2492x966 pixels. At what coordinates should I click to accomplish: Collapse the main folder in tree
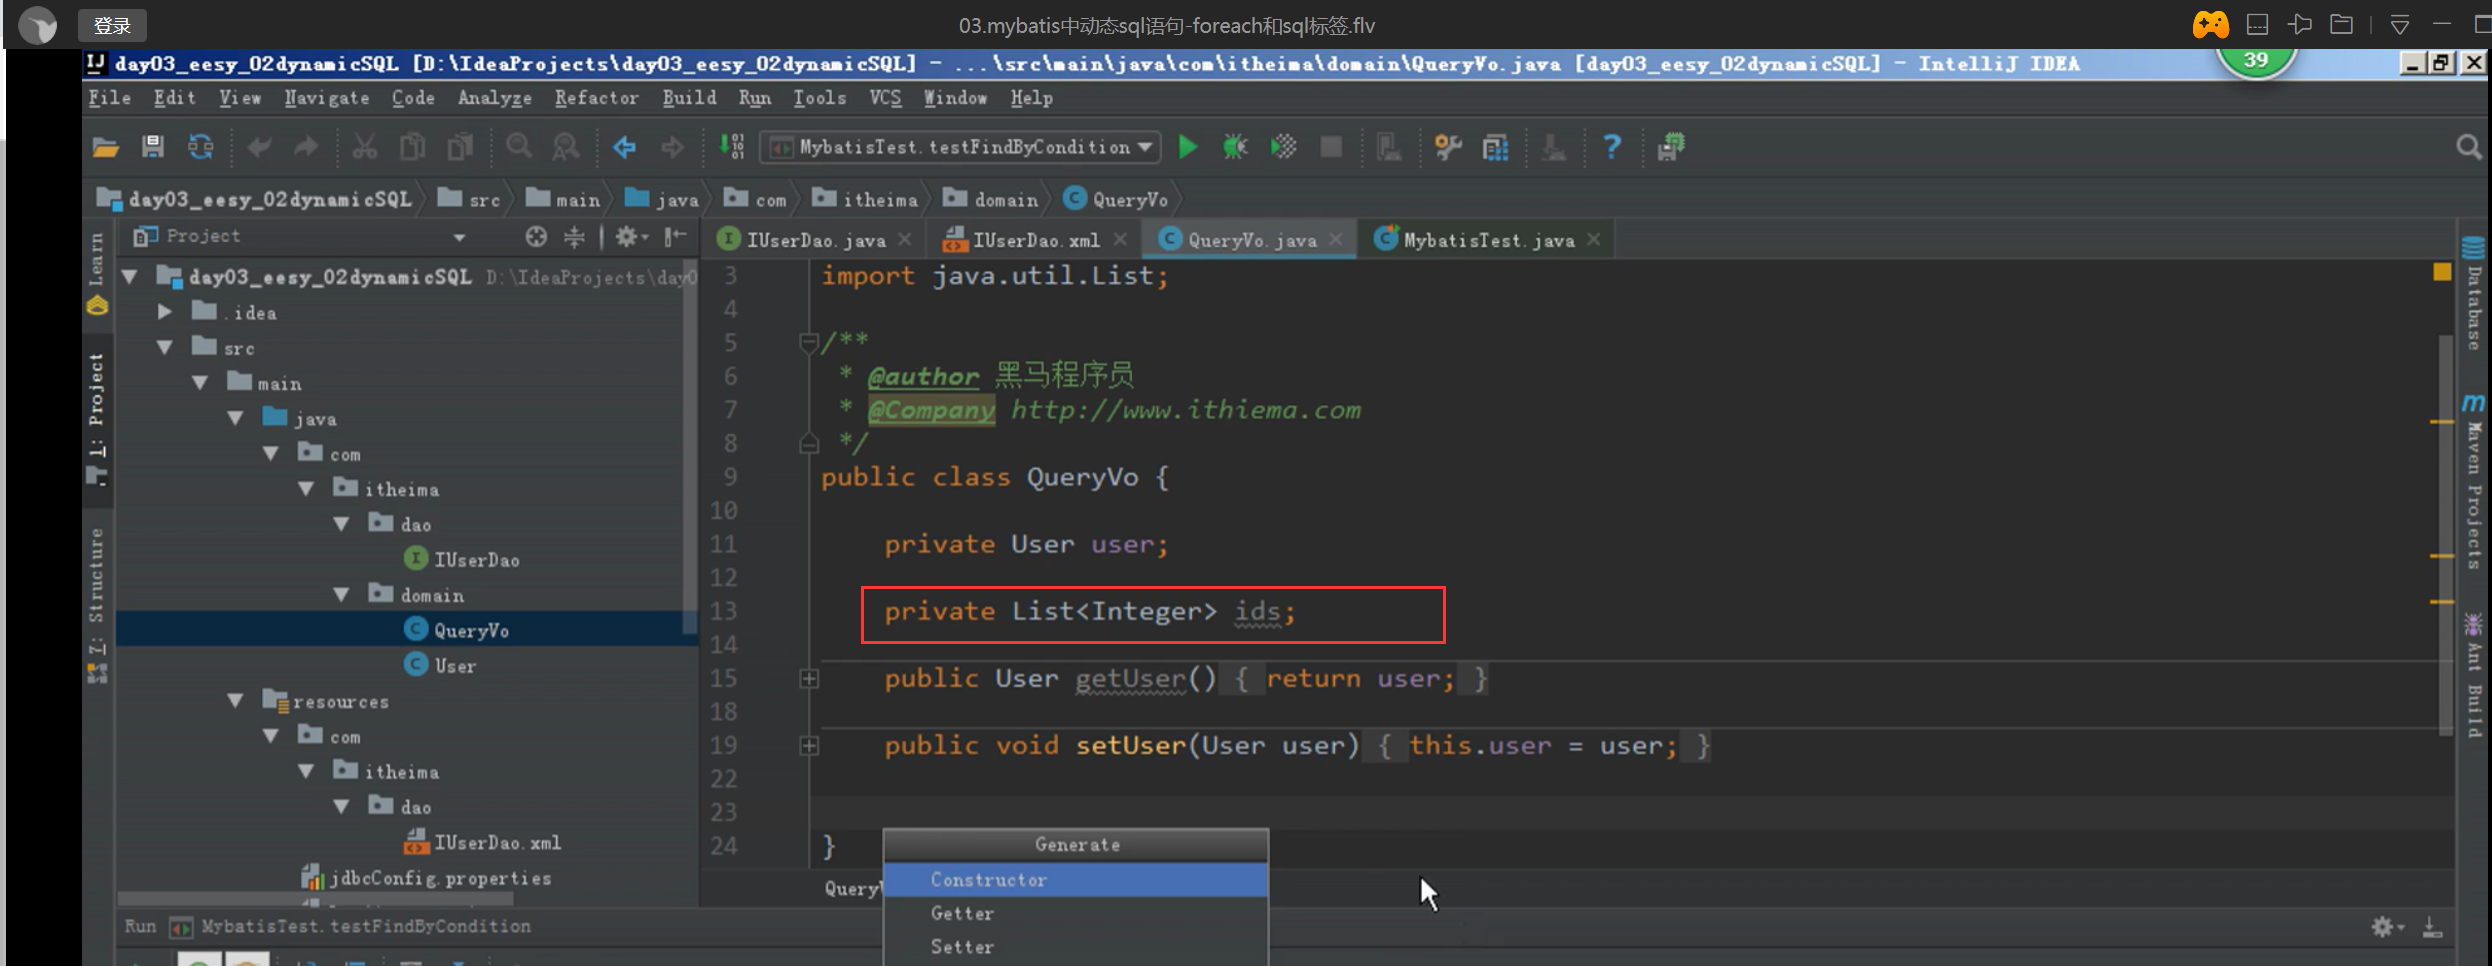click(x=200, y=383)
